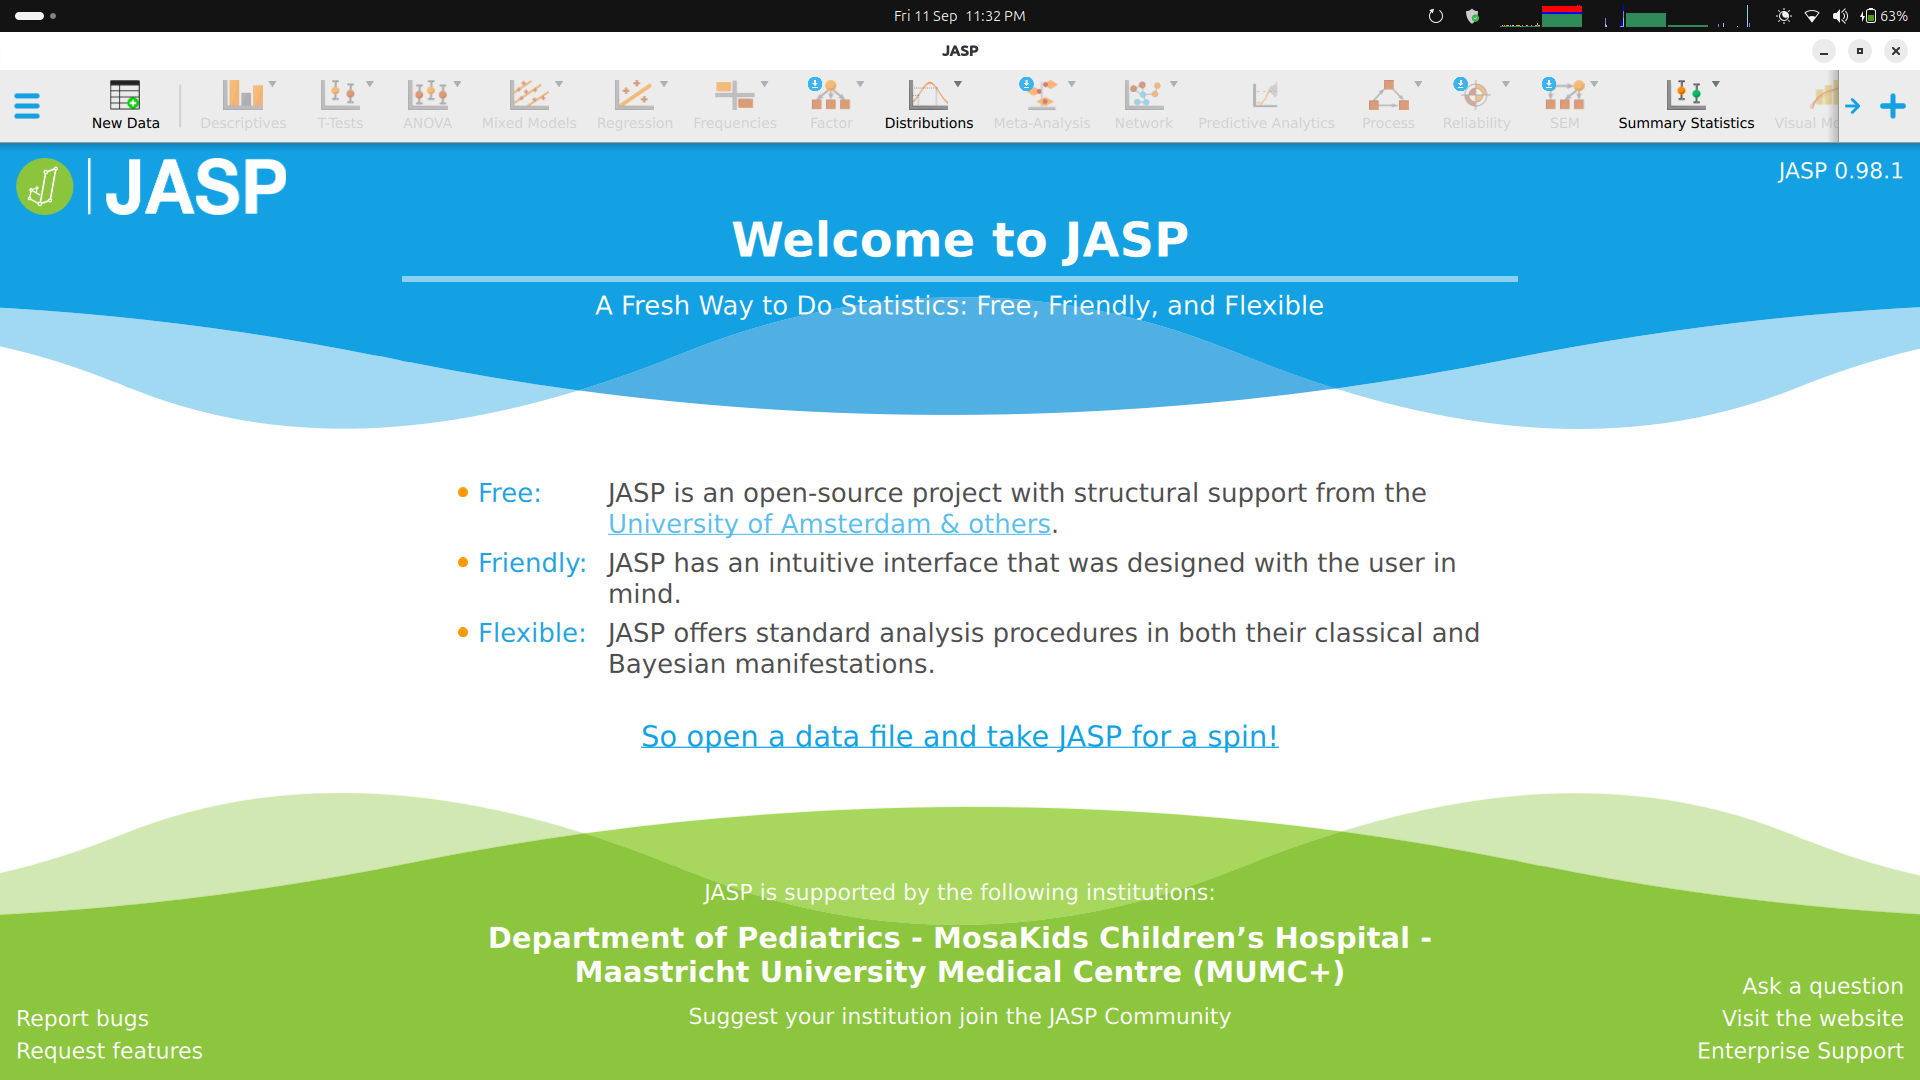1920x1080 pixels.
Task: Click the Report bugs link
Action: [x=82, y=1019]
